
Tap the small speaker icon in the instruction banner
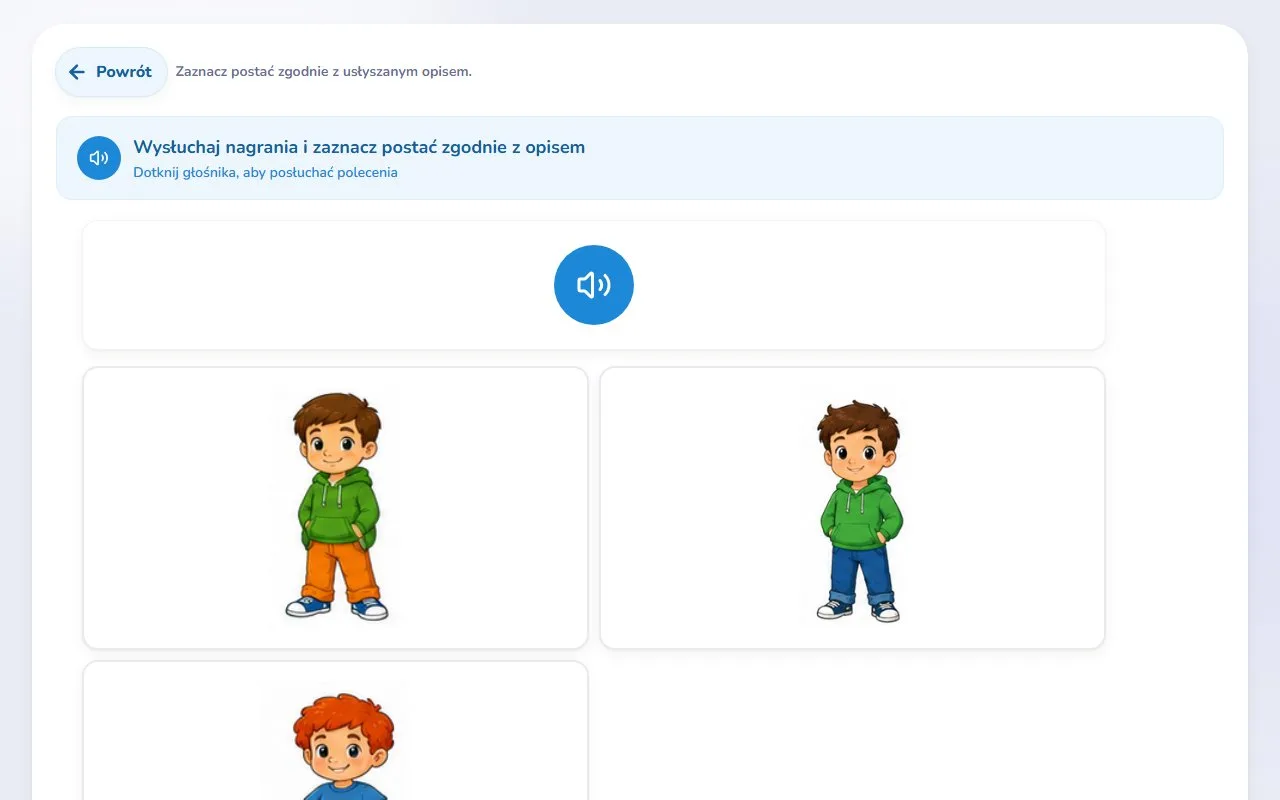[x=99, y=158]
